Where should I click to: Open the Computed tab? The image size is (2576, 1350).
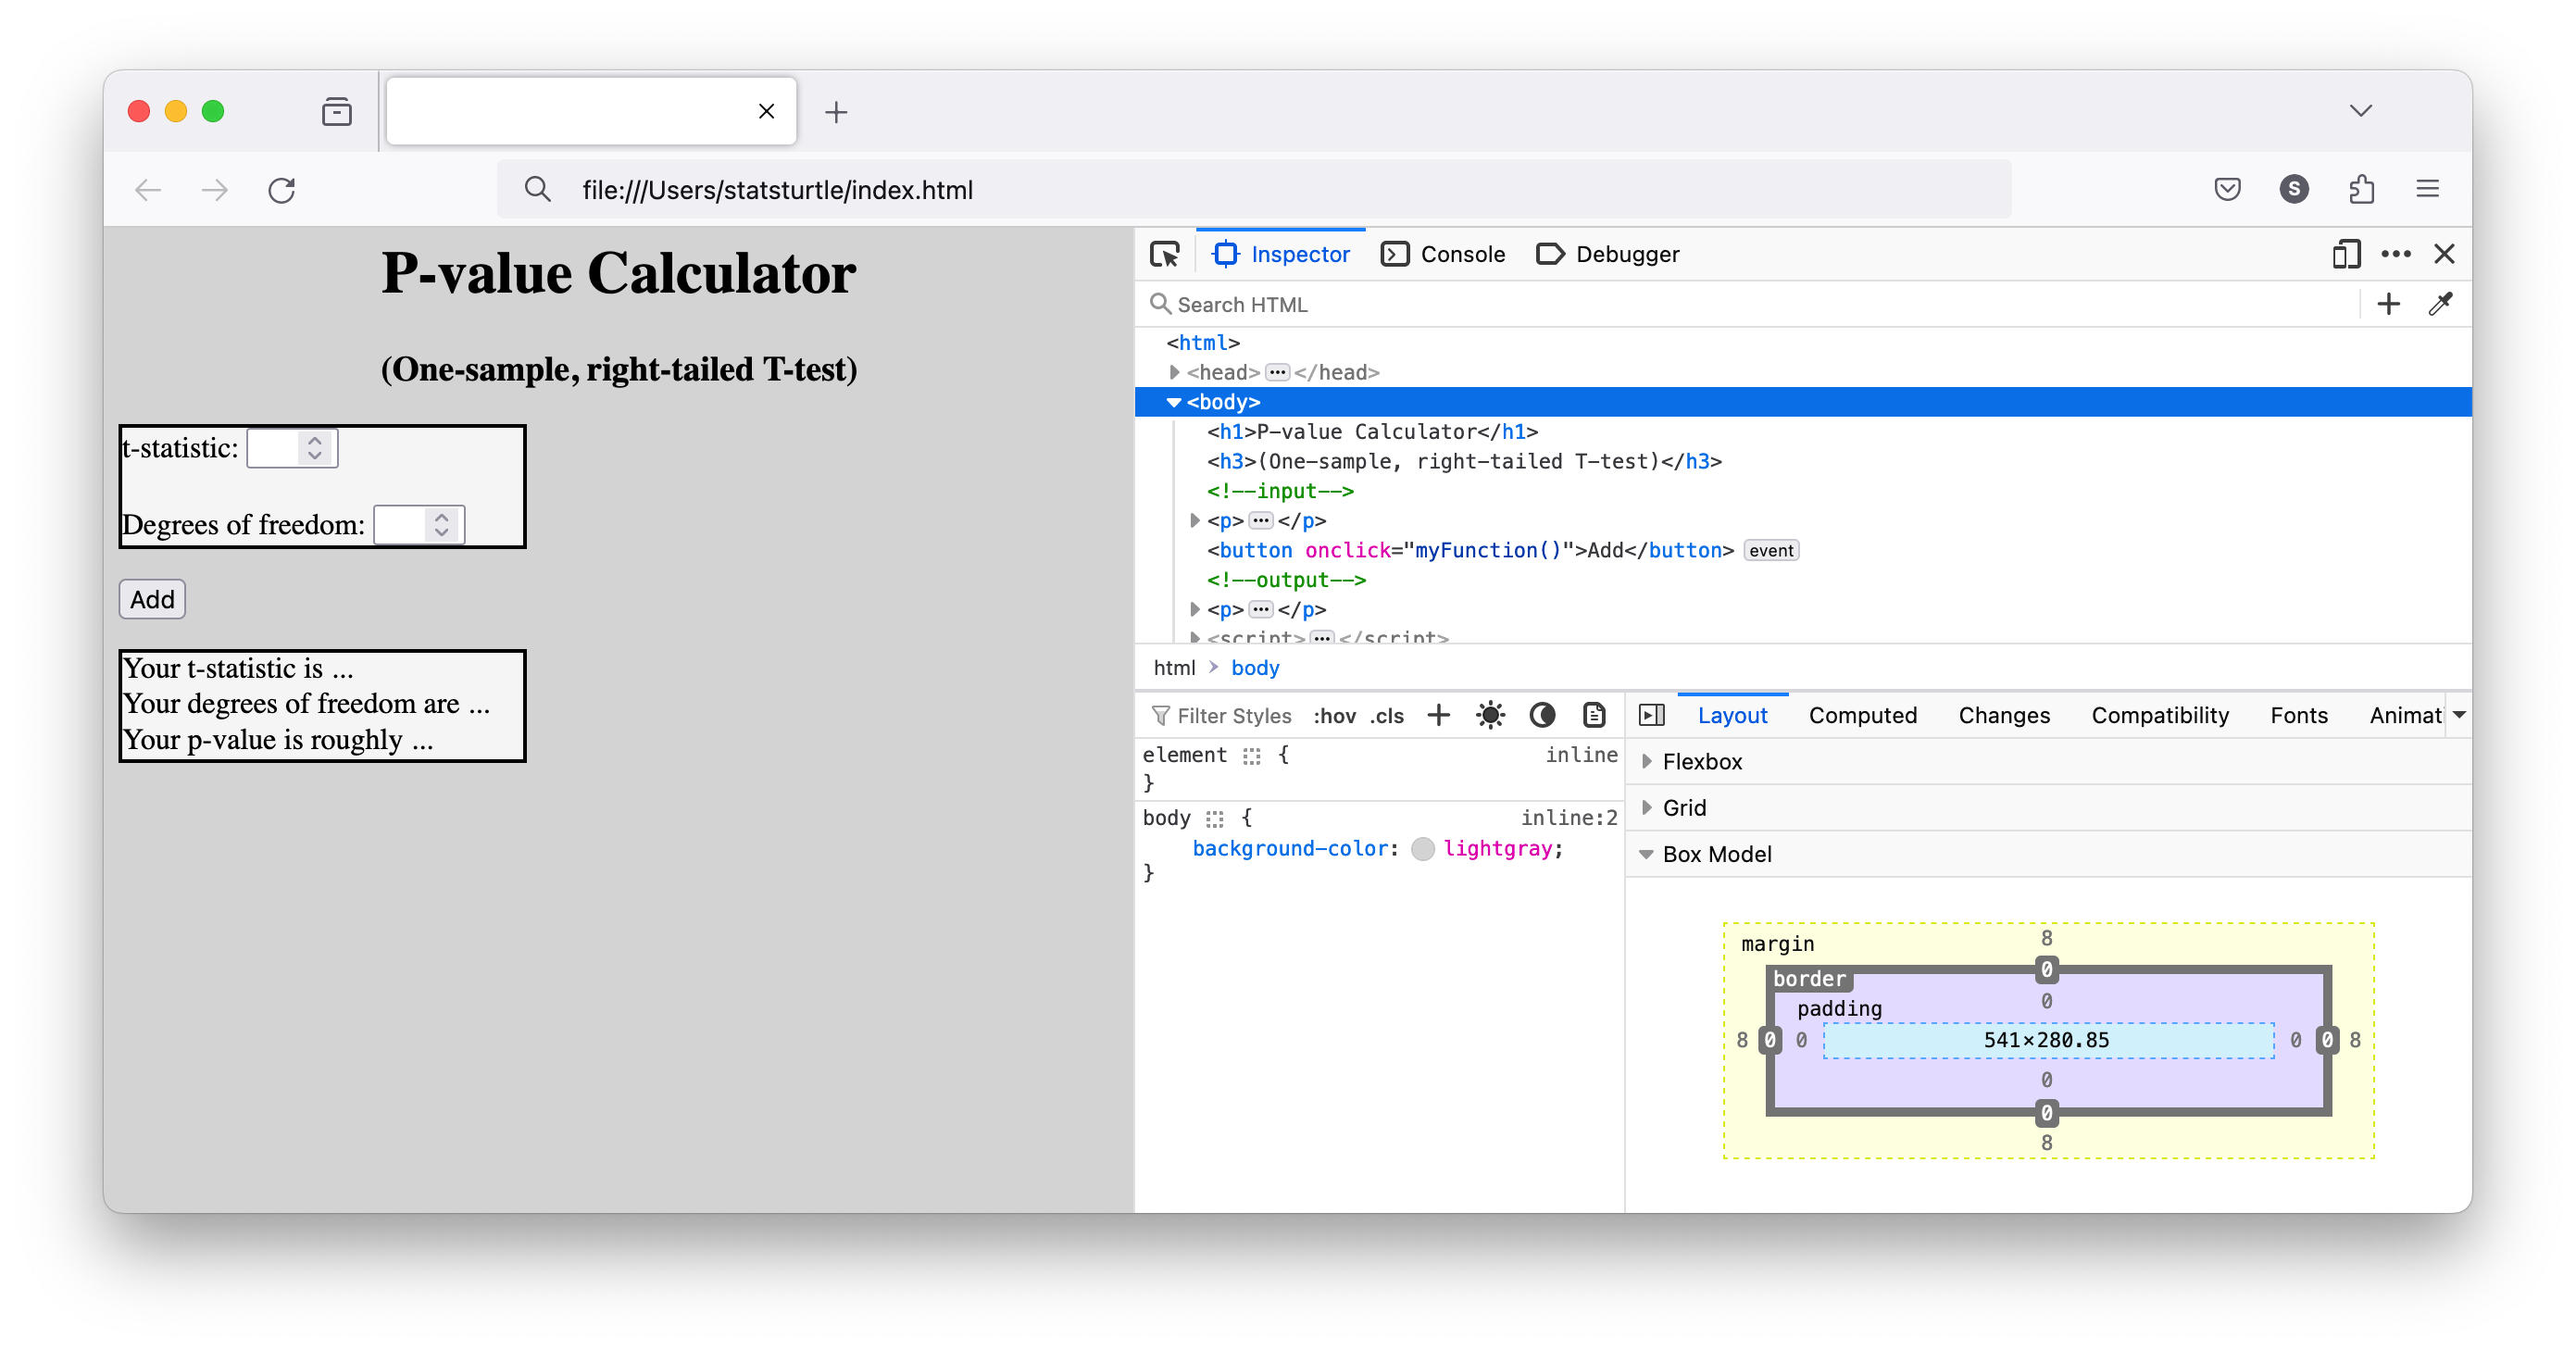point(1862,715)
